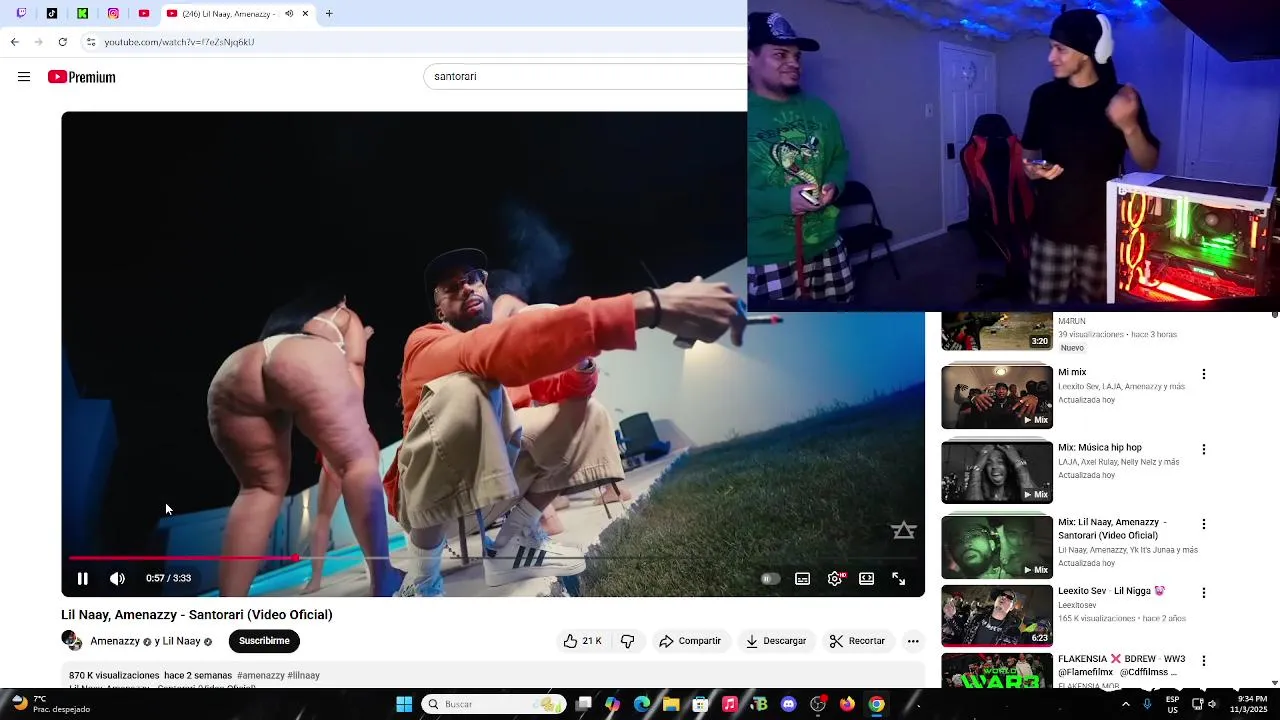The height and width of the screenshot is (720, 1280).
Task: Open the M4RUN video thumbnail
Action: point(997,331)
